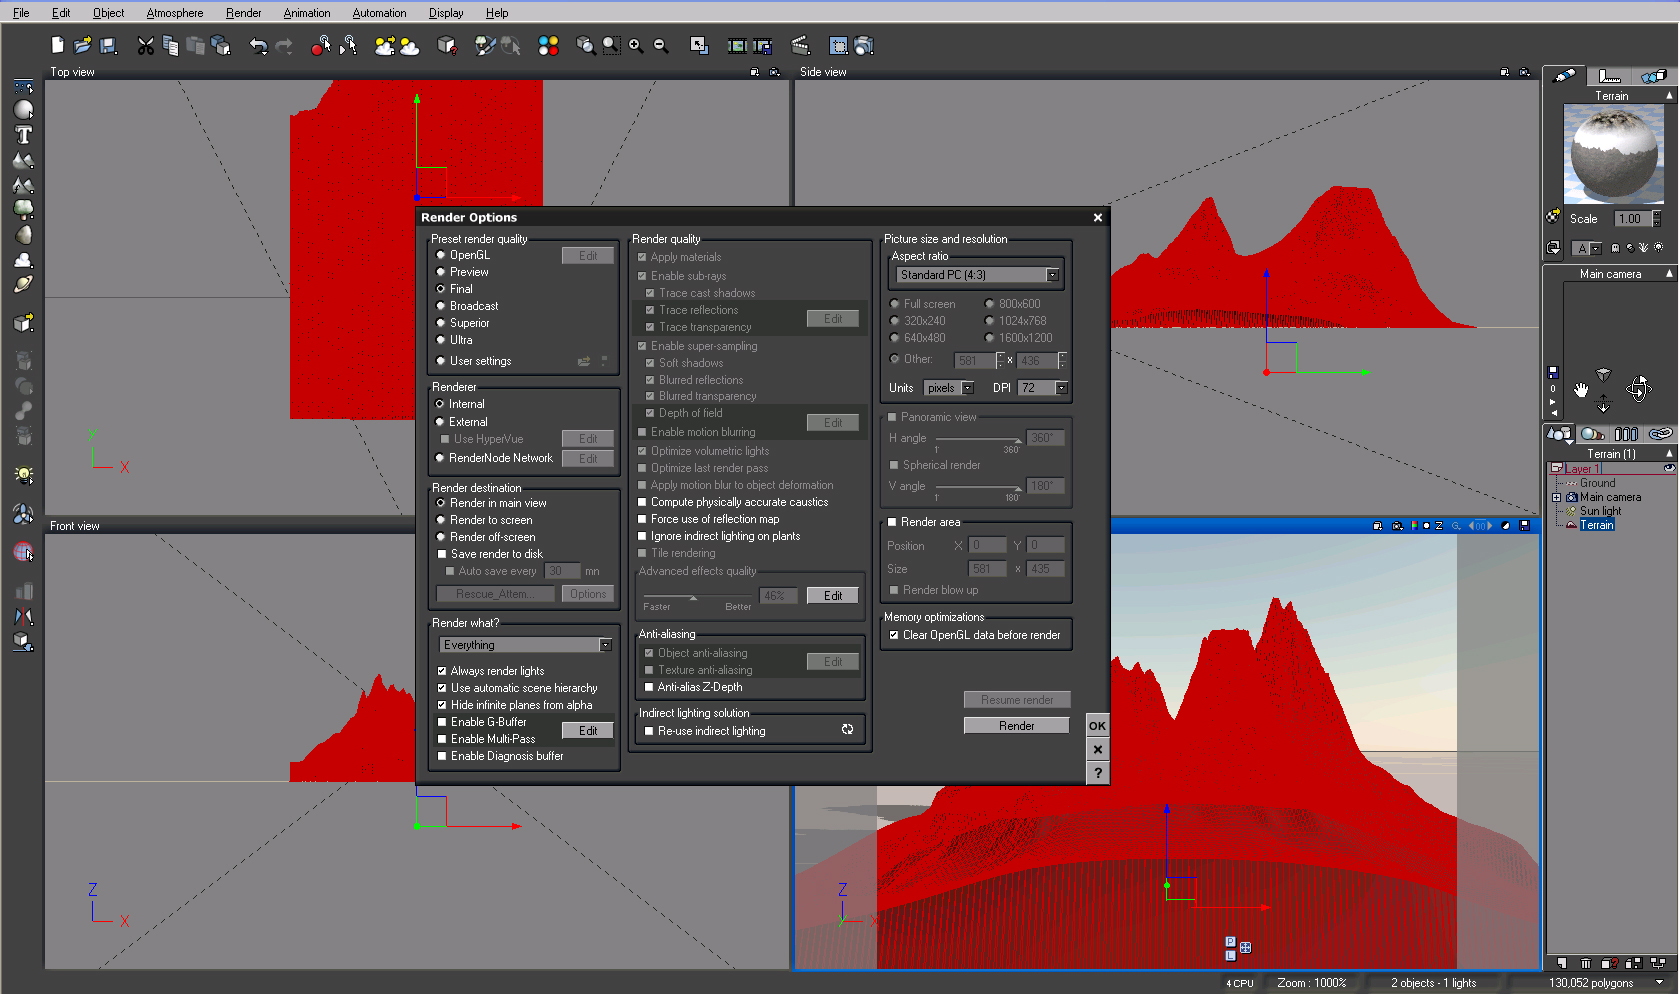The height and width of the screenshot is (994, 1680).
Task: Collapse the Terrain material panel arrow
Action: 1669,96
